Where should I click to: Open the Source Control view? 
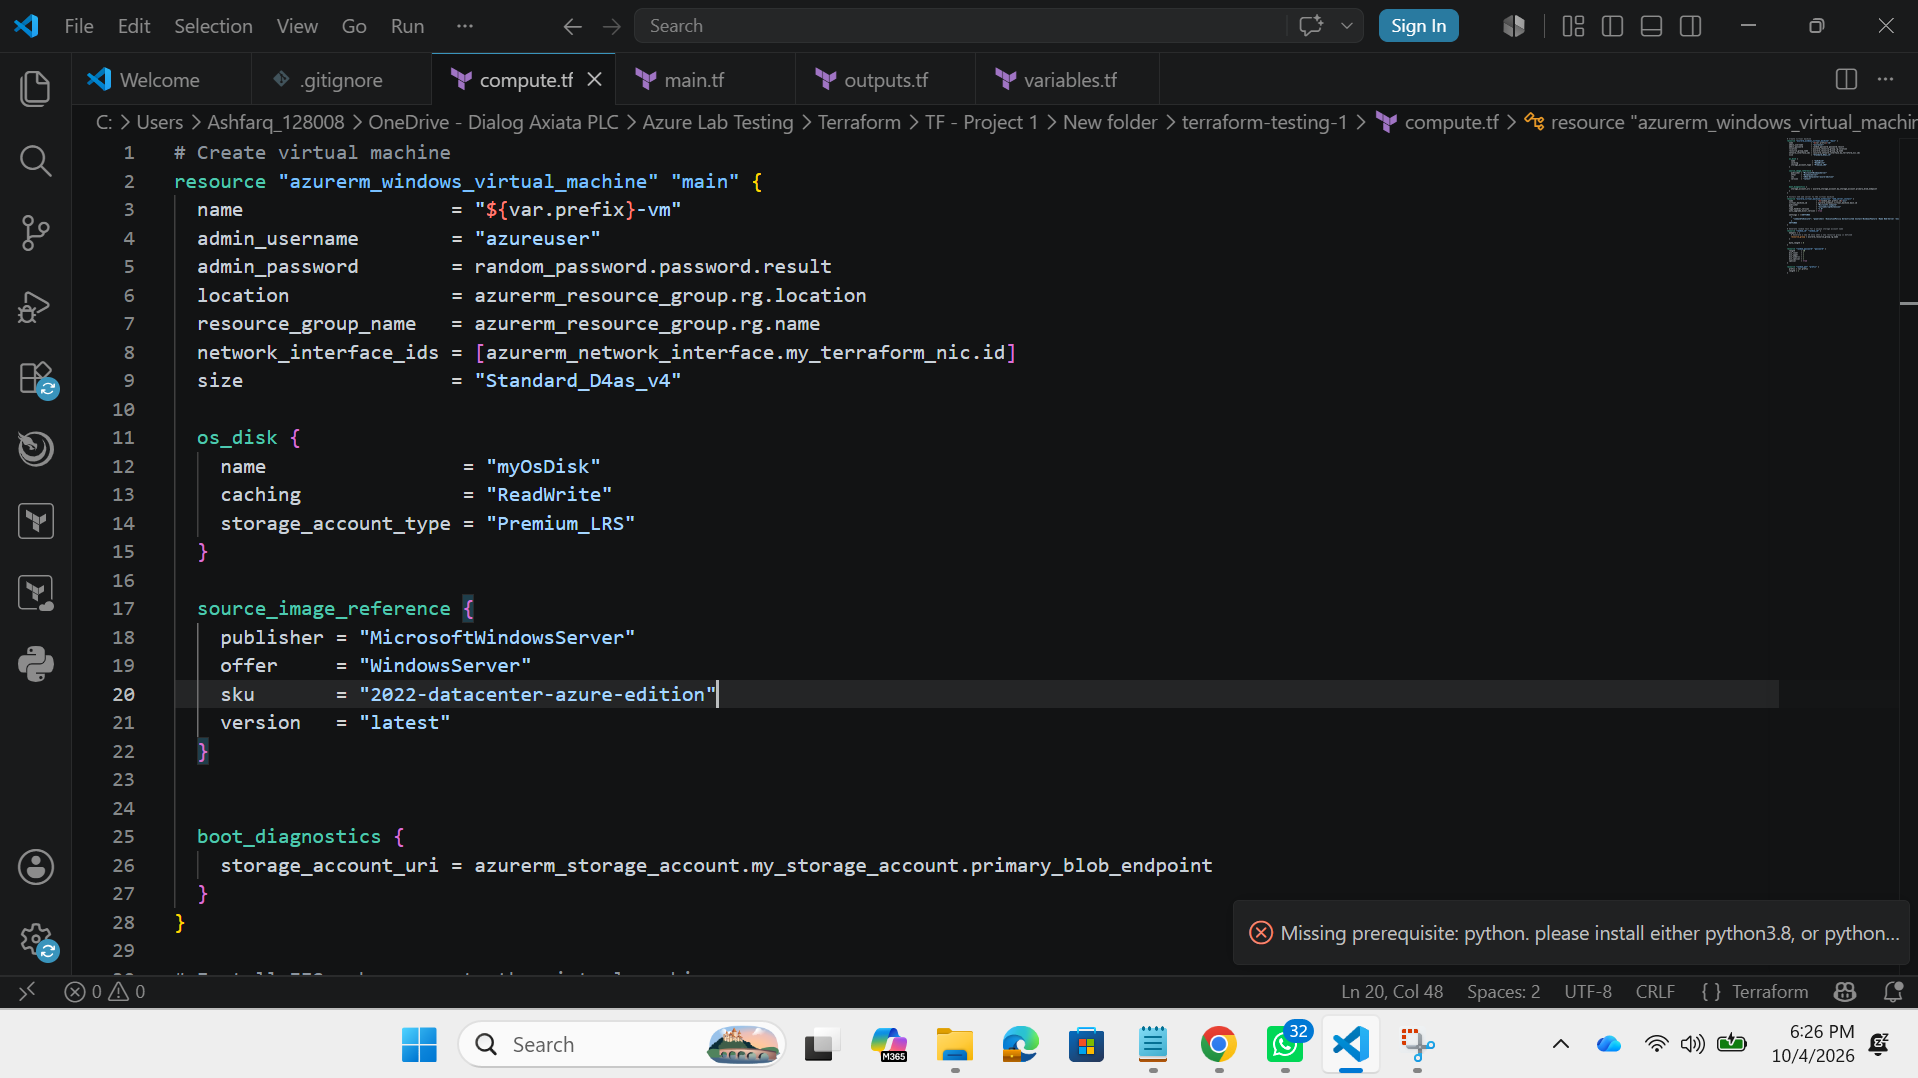tap(36, 232)
